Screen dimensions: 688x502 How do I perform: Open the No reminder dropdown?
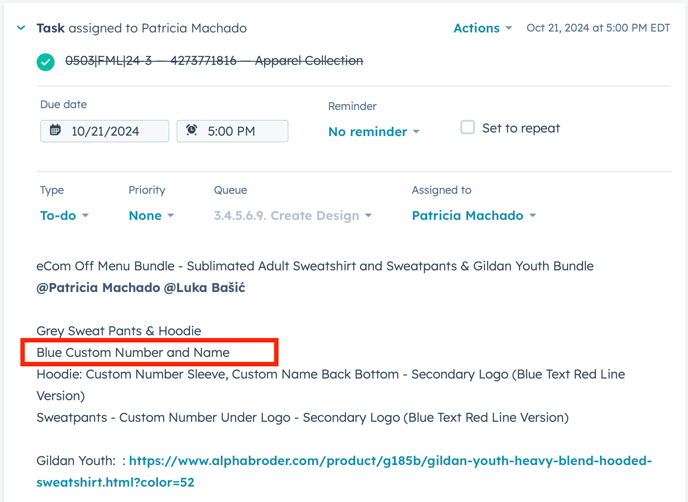[x=373, y=132]
